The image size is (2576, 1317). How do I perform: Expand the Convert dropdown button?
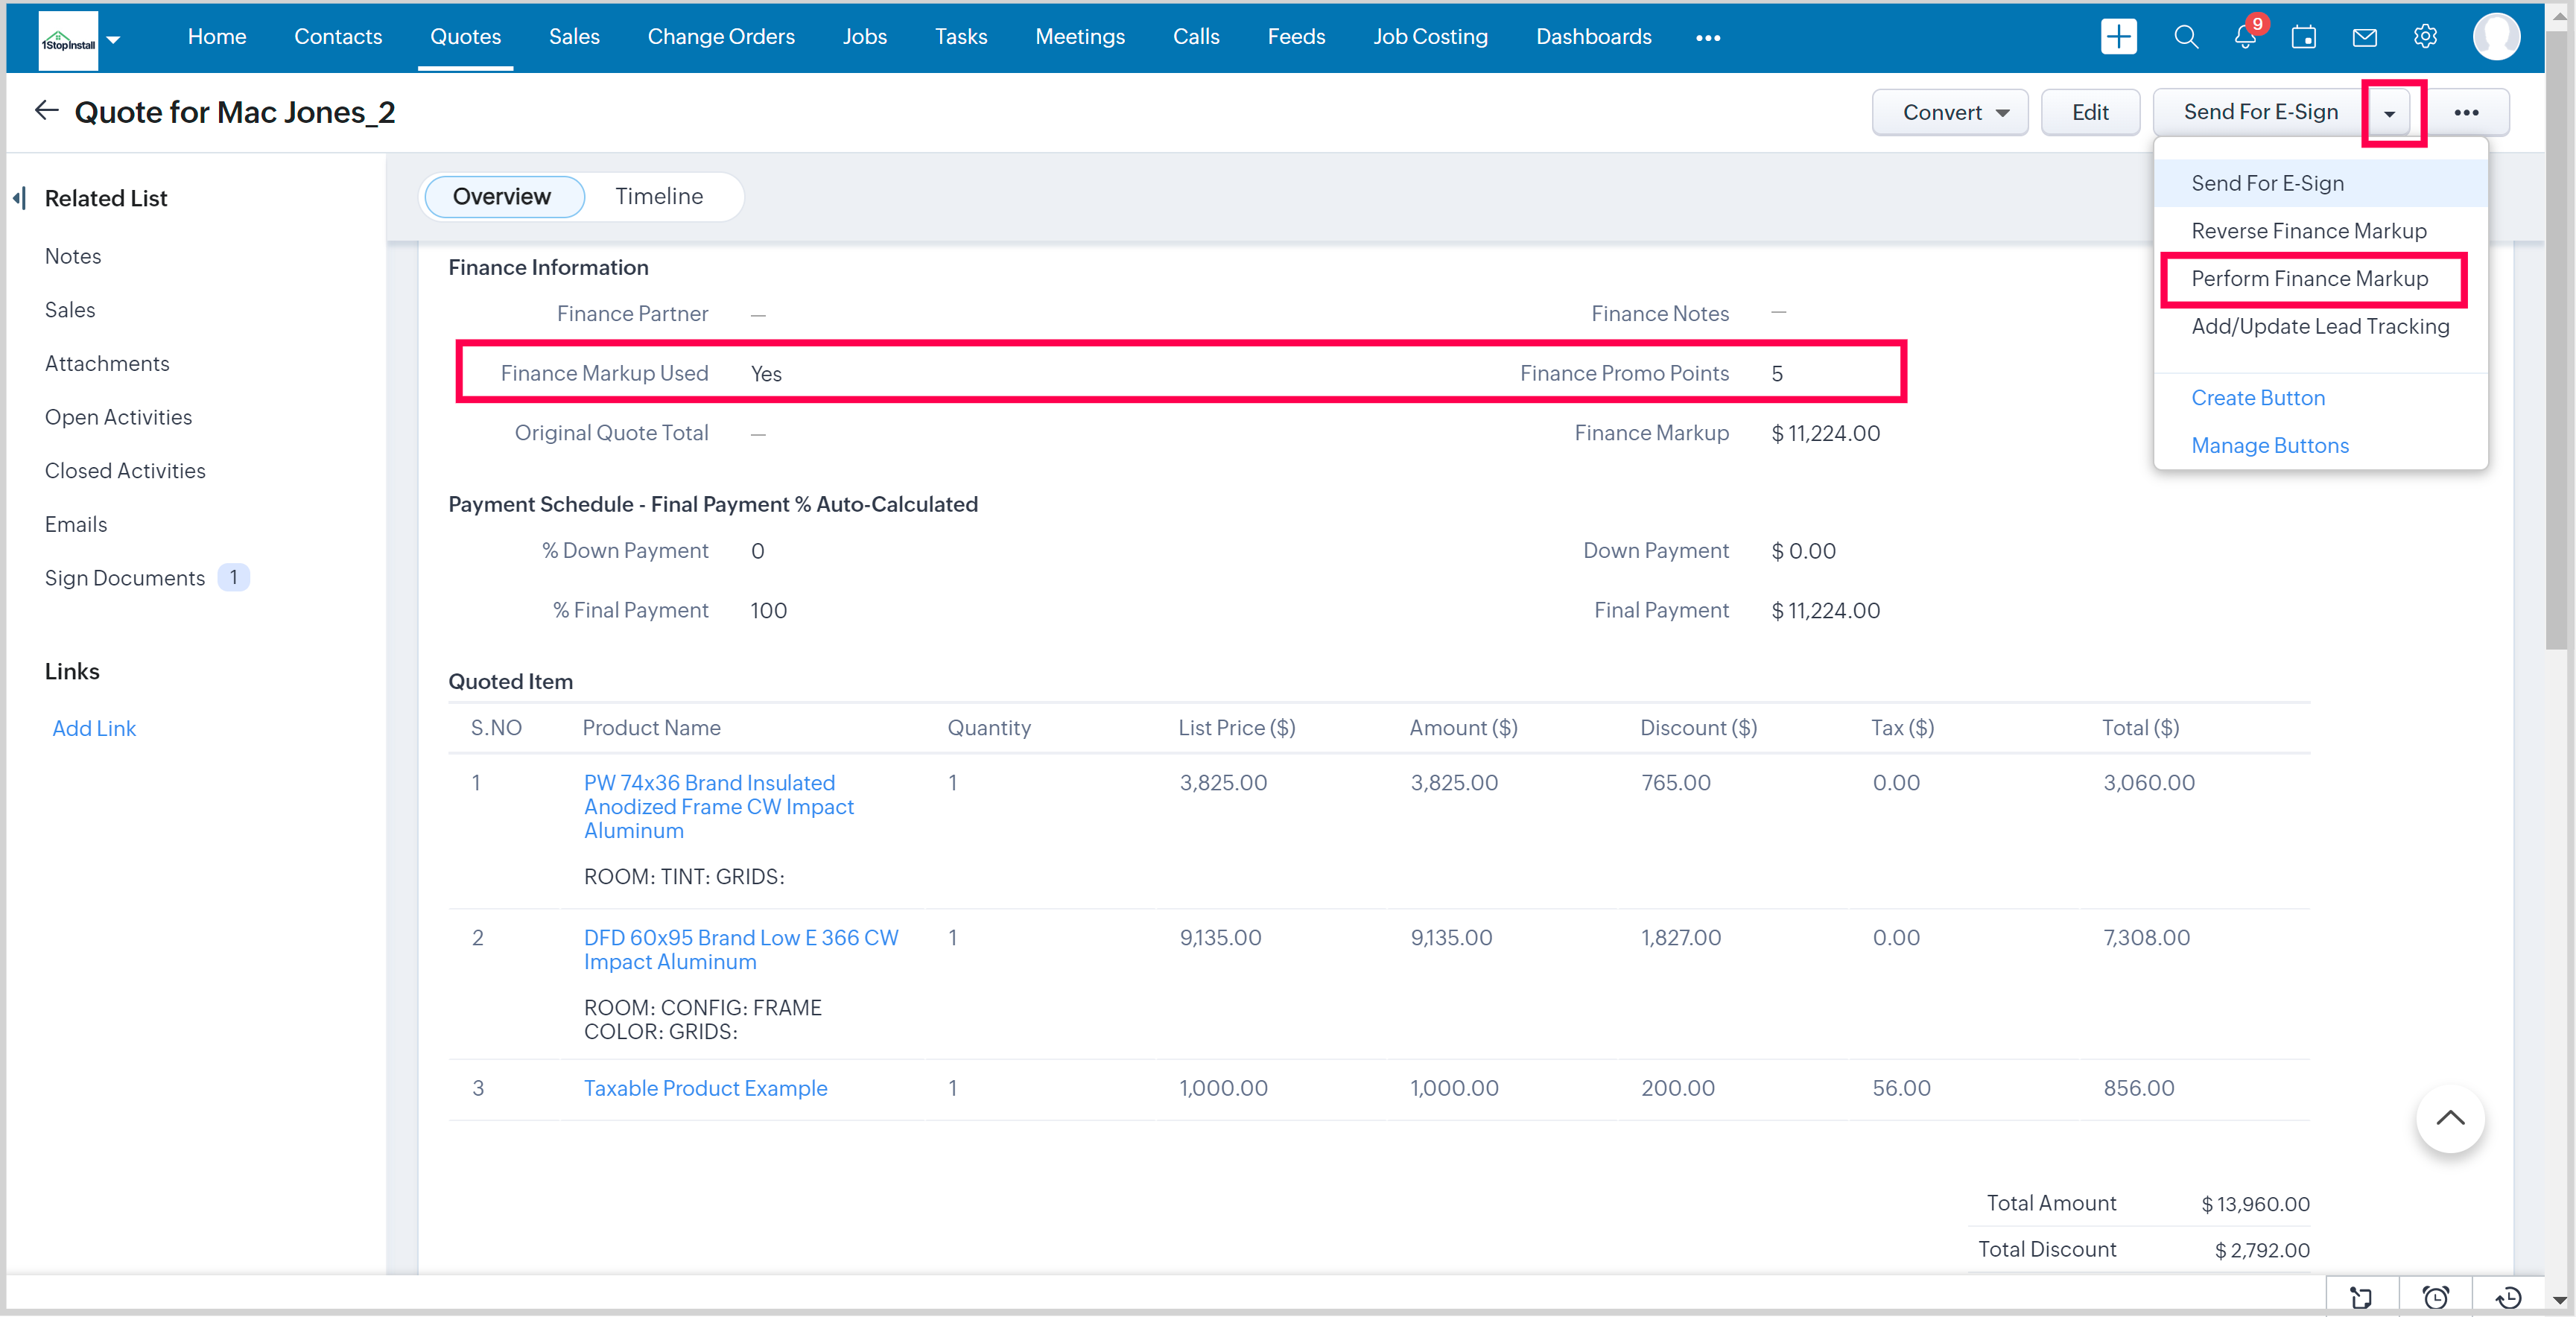coord(1949,112)
